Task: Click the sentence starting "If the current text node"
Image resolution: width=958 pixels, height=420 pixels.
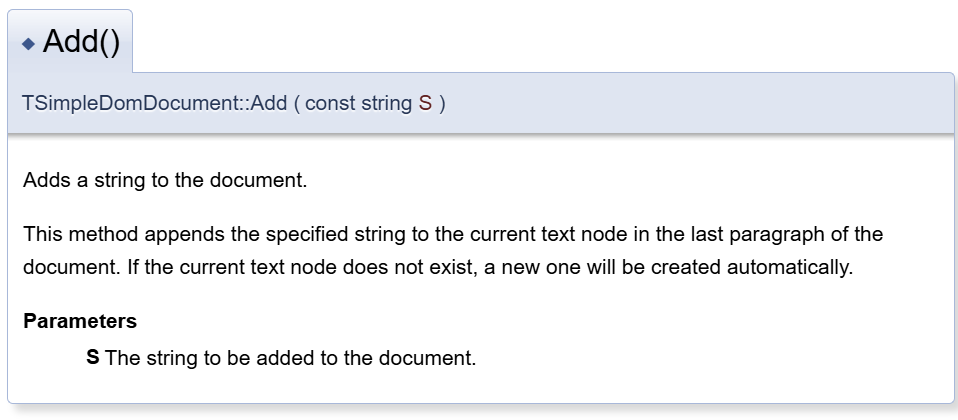Action: [490, 267]
